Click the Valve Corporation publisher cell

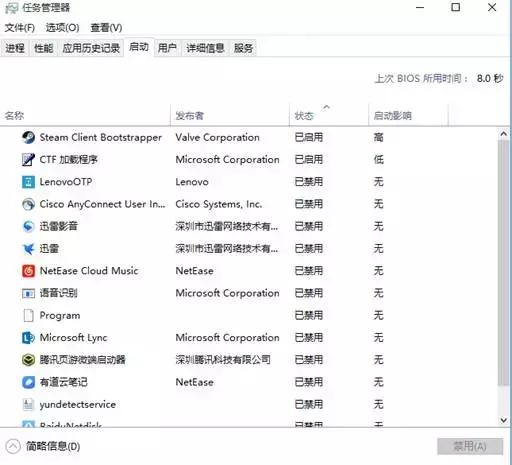(x=217, y=137)
